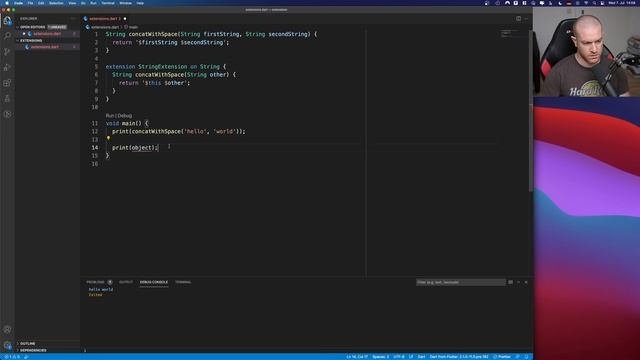Click the debug console filter input
Screen dimensions: 640x360
[x=461, y=282]
